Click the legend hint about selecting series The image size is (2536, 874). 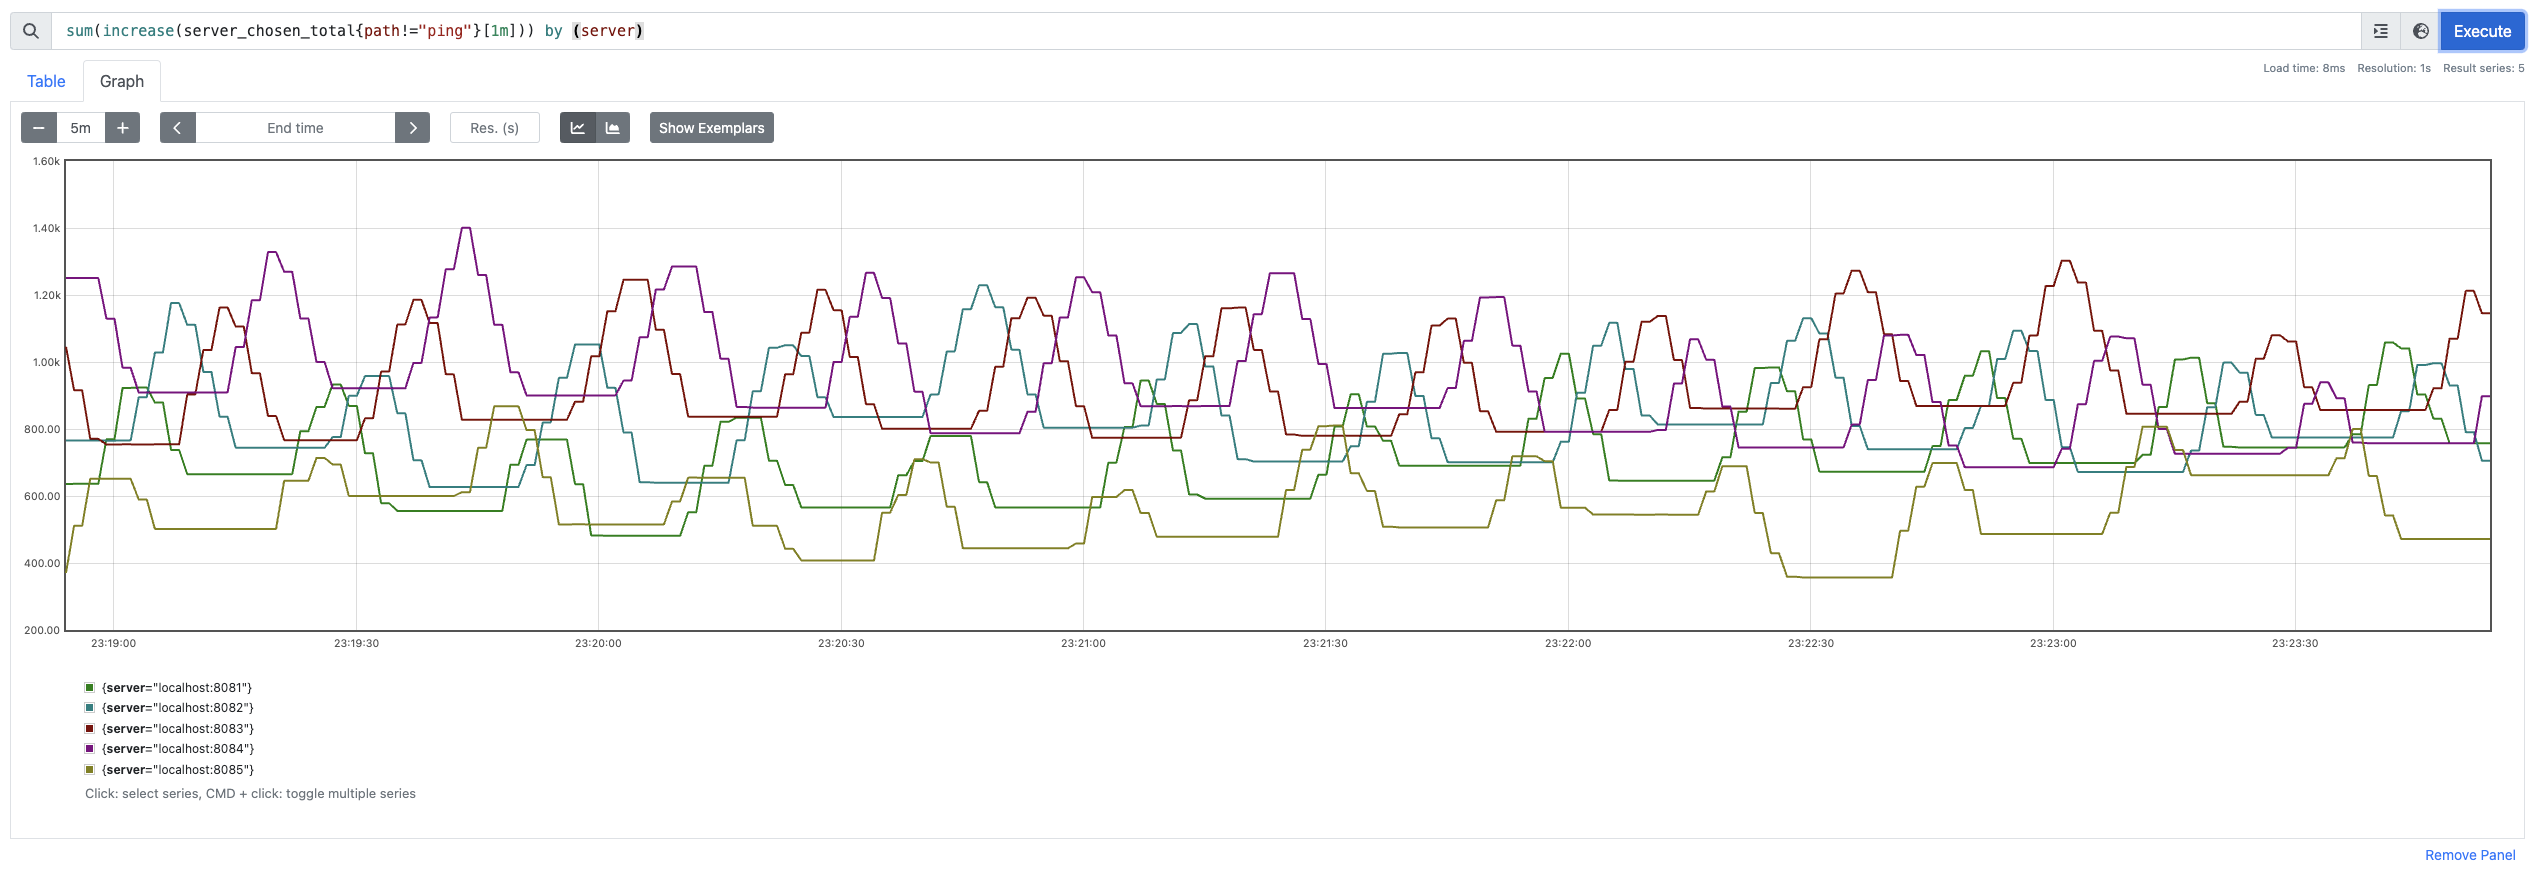tap(250, 794)
